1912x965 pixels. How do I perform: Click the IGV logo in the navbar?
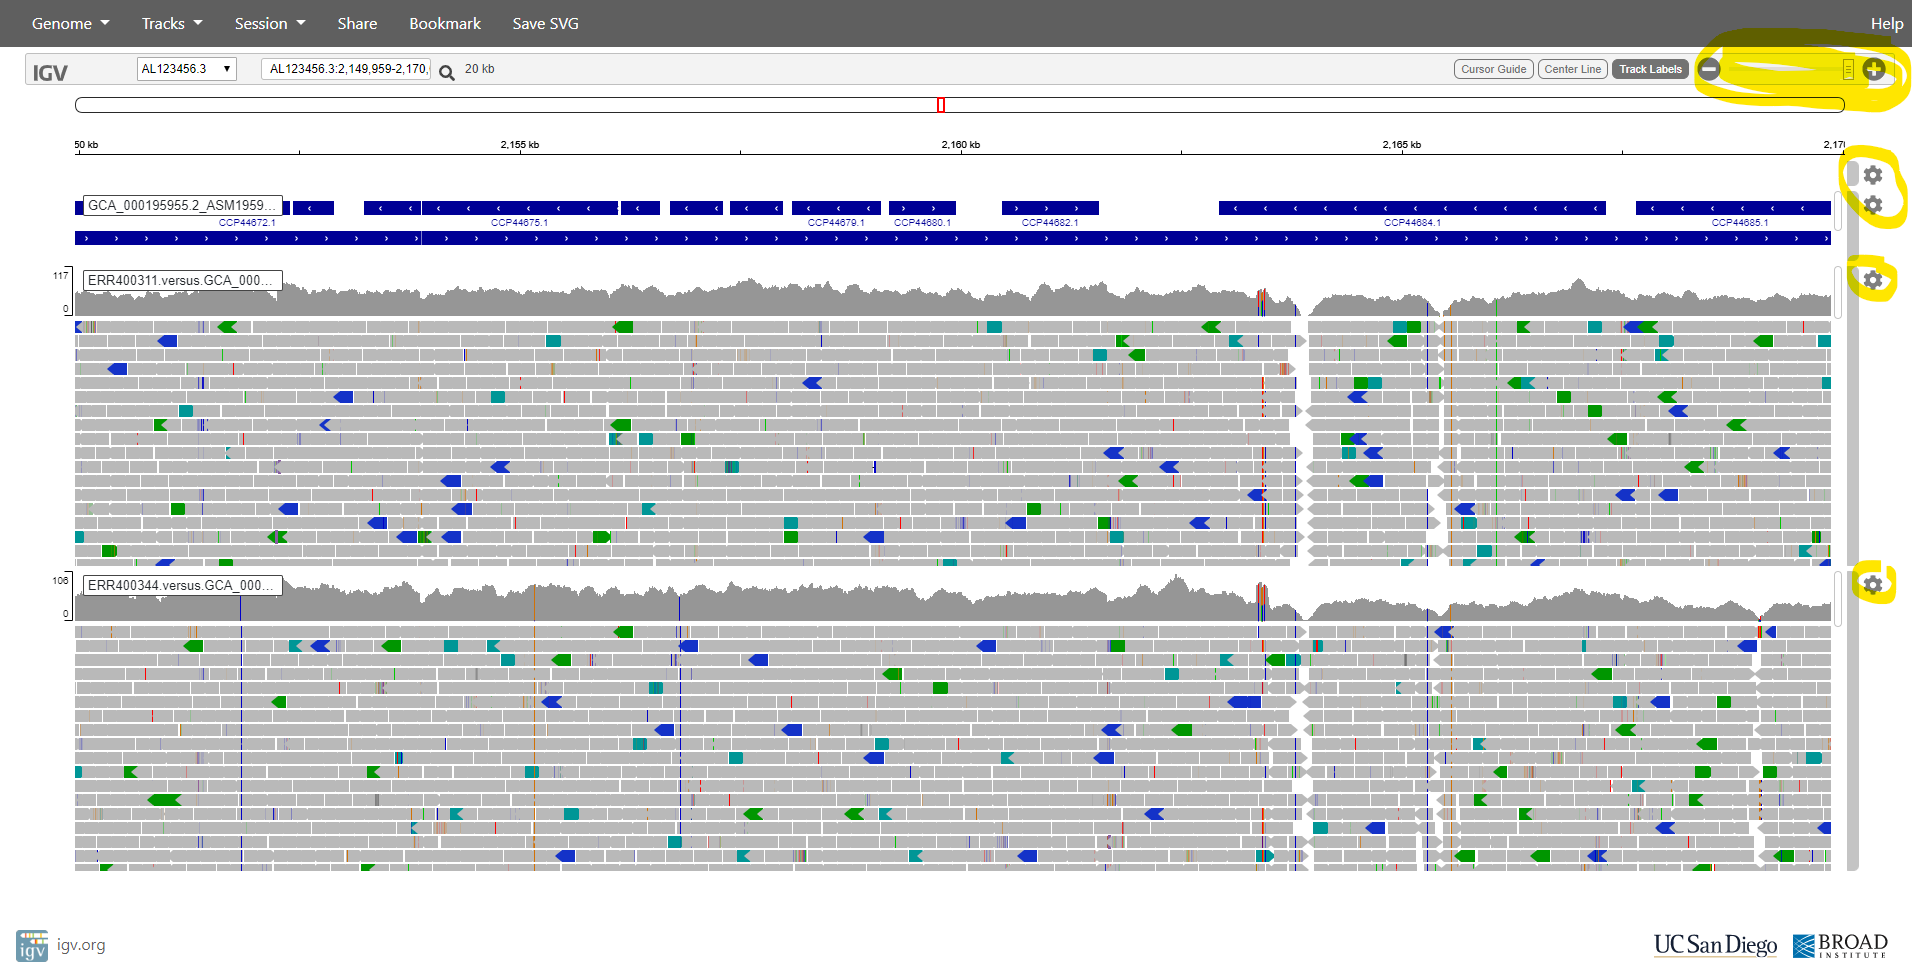coord(50,73)
